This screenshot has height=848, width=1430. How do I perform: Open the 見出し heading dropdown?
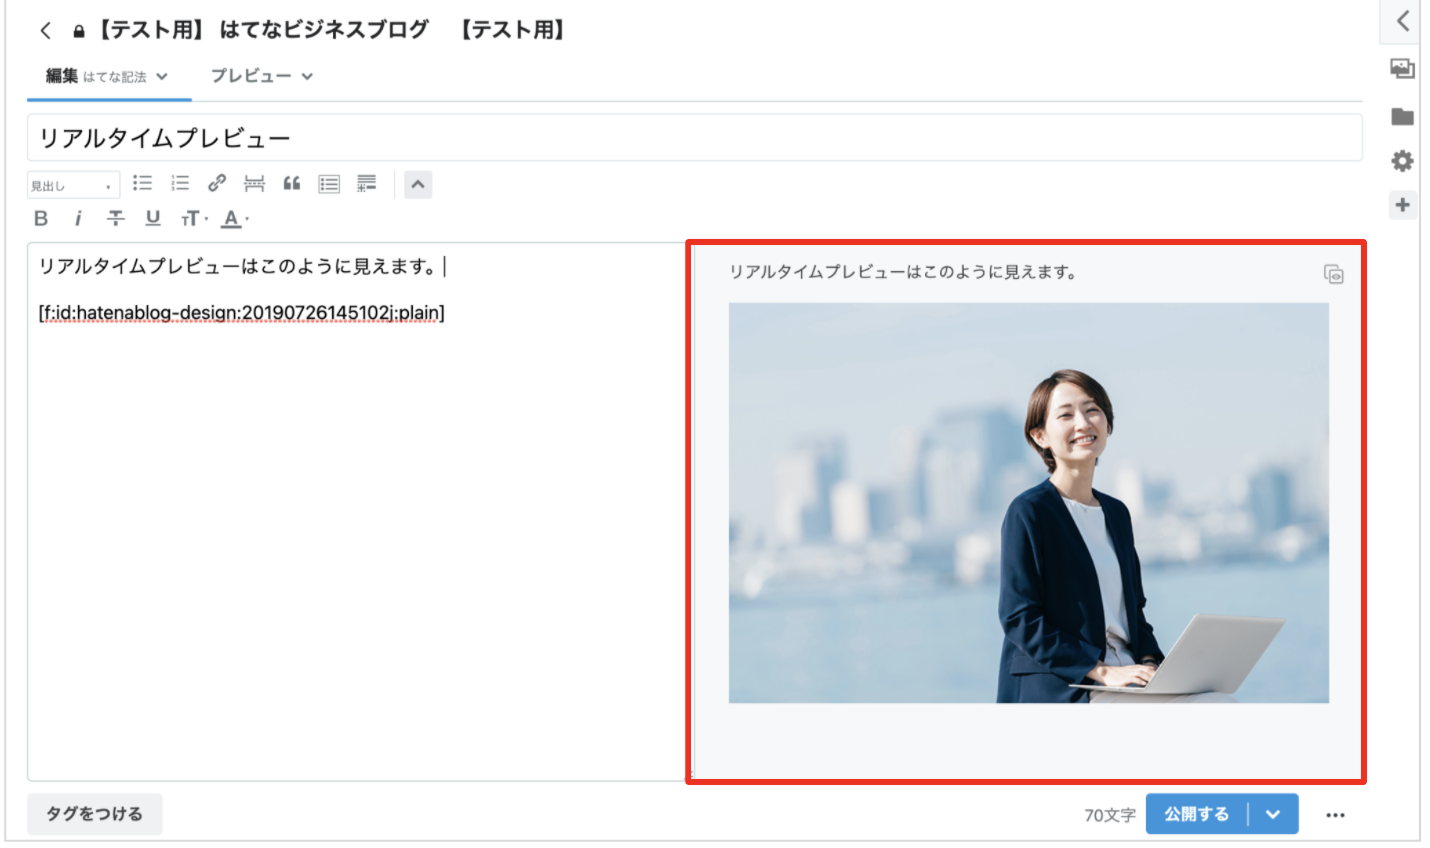point(72,185)
